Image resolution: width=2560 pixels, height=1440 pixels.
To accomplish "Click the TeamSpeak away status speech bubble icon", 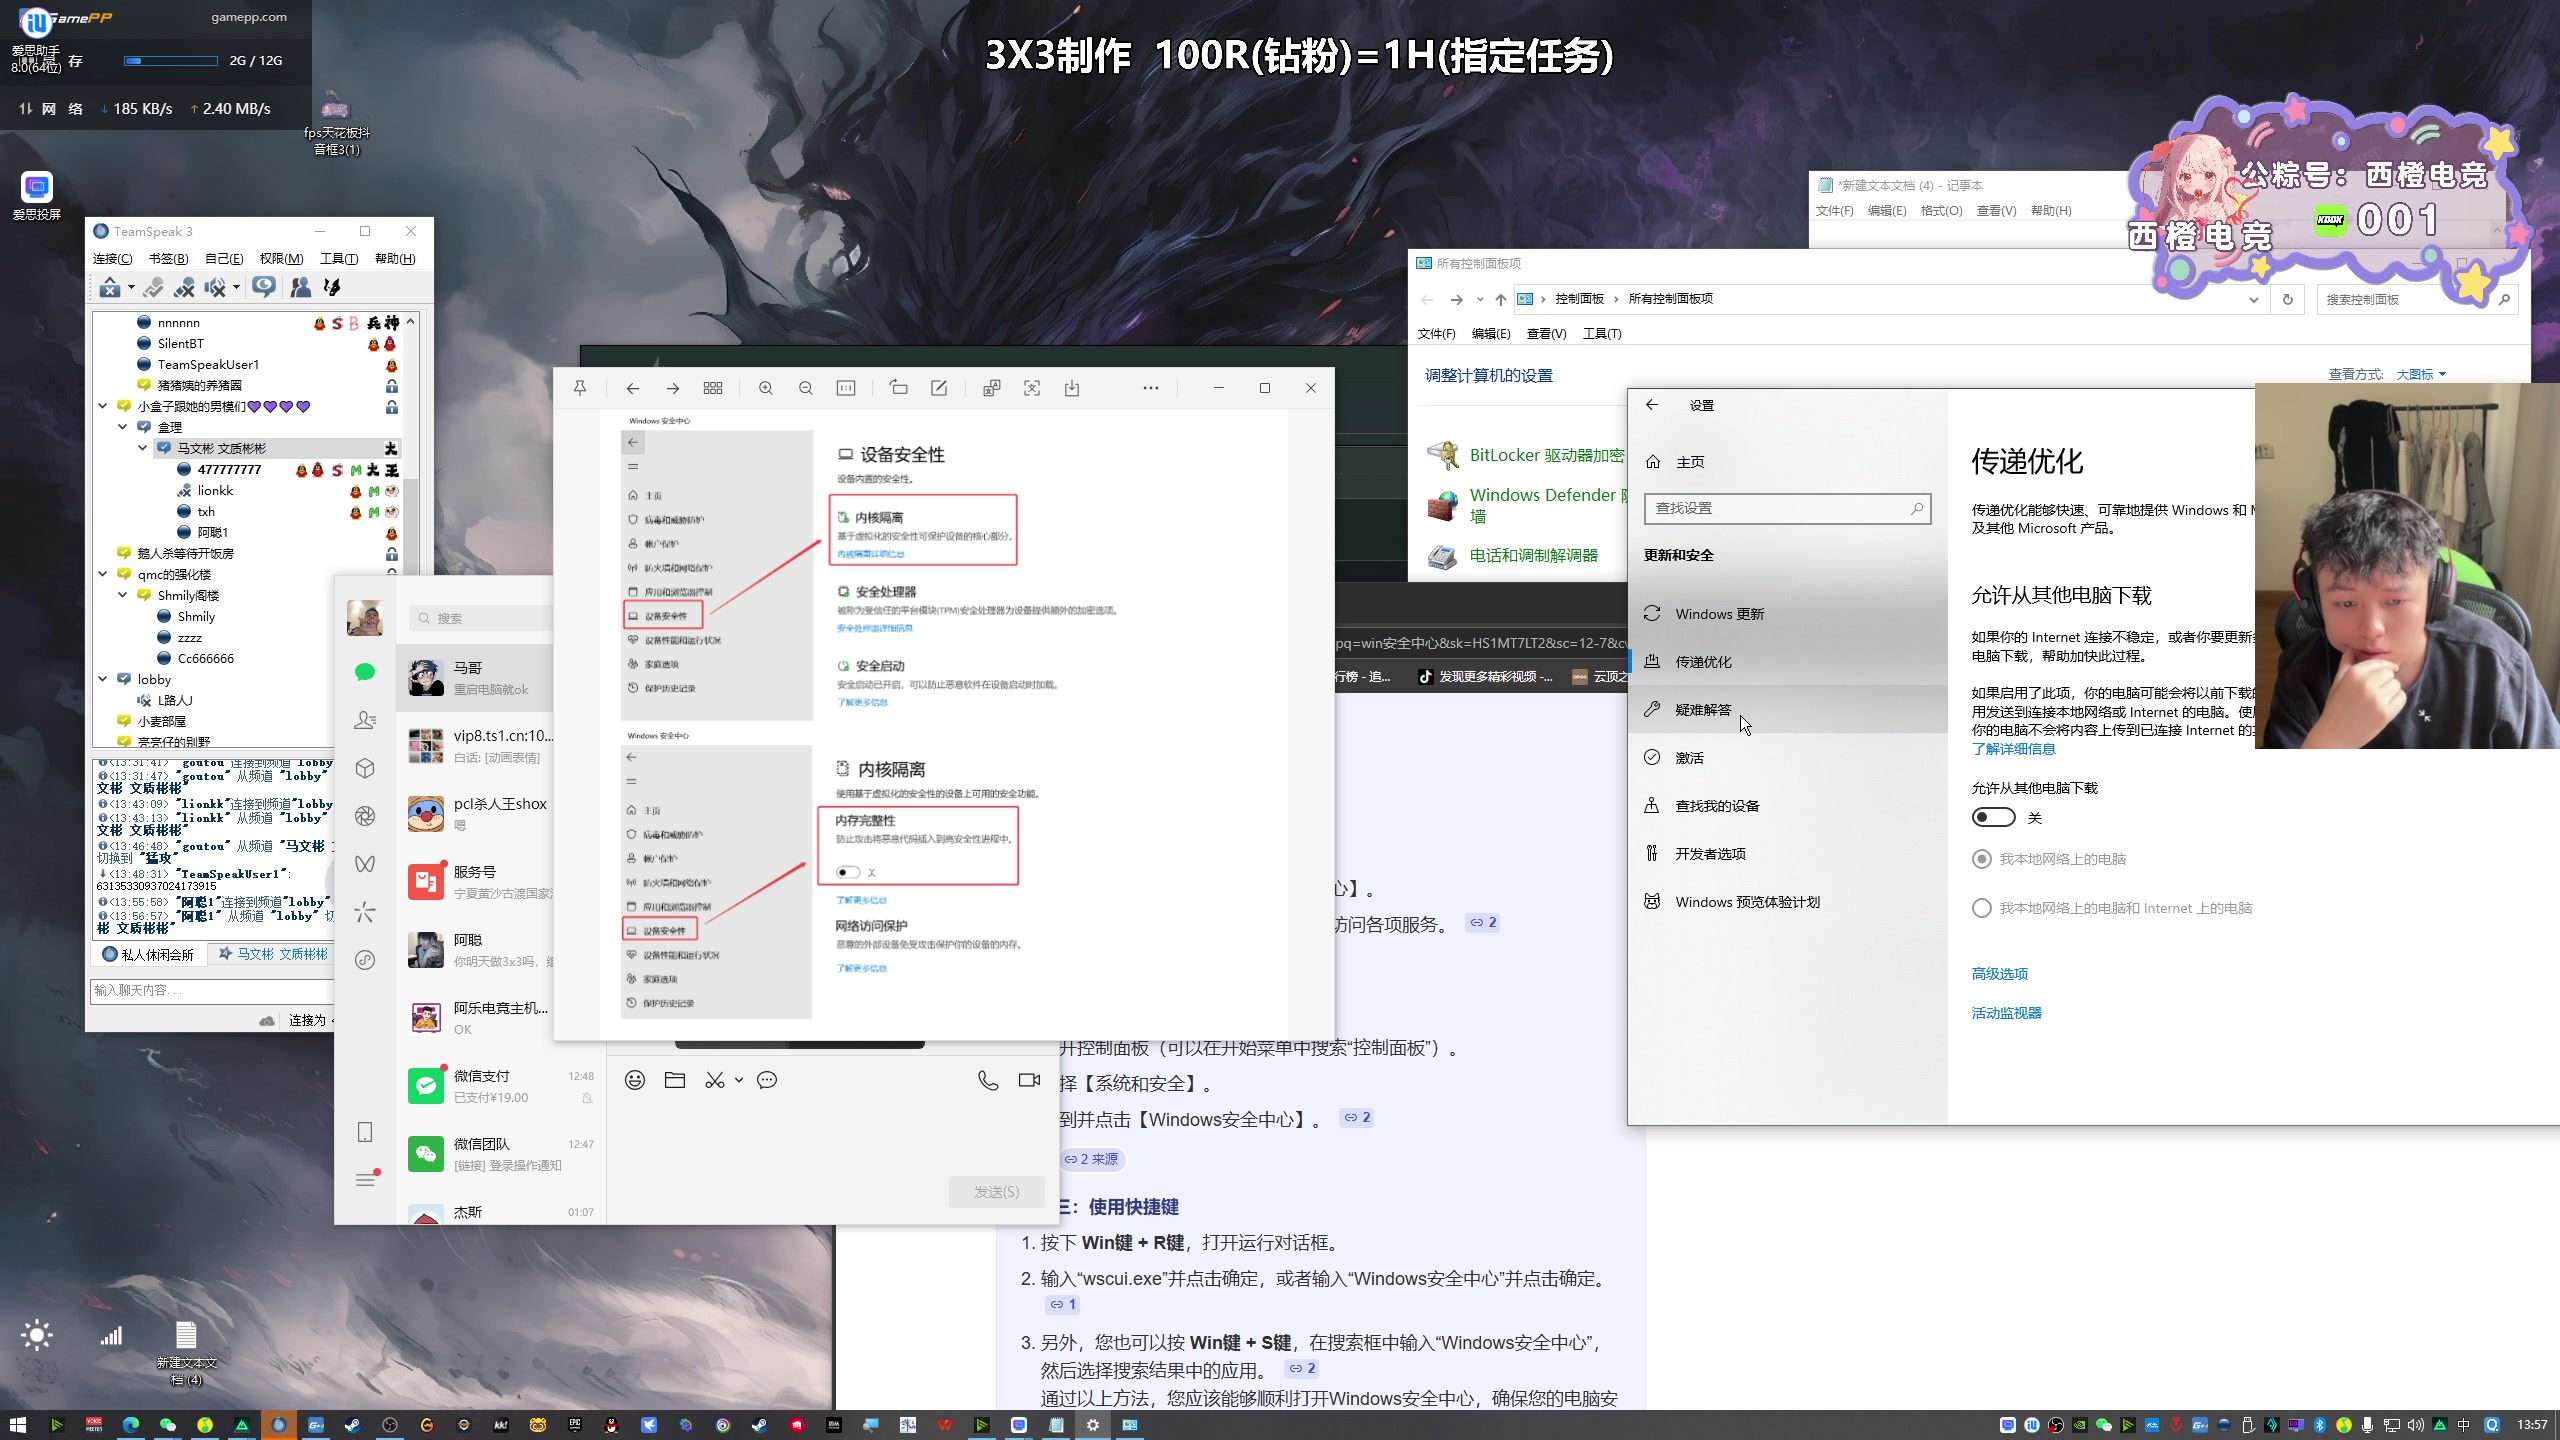I will coord(264,288).
